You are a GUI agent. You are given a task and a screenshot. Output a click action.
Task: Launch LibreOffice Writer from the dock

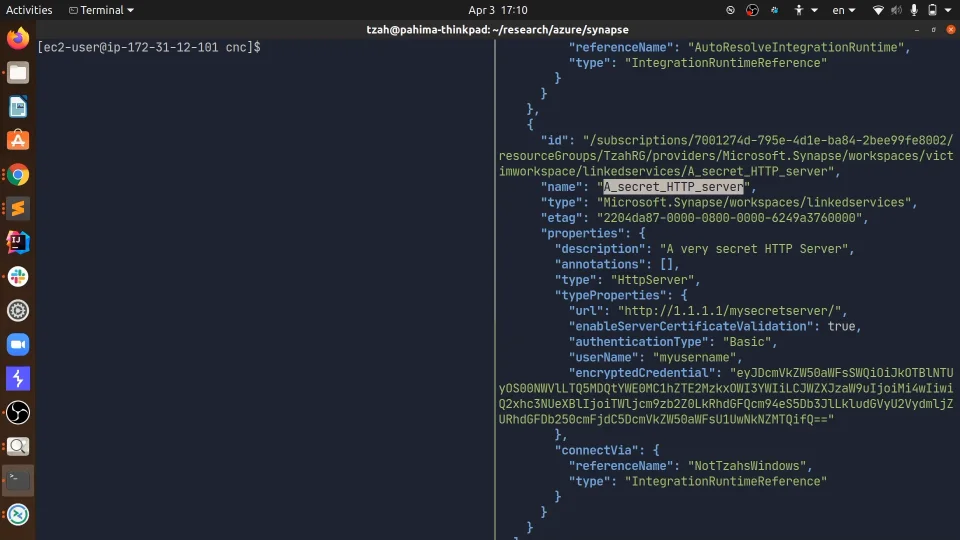[18, 107]
